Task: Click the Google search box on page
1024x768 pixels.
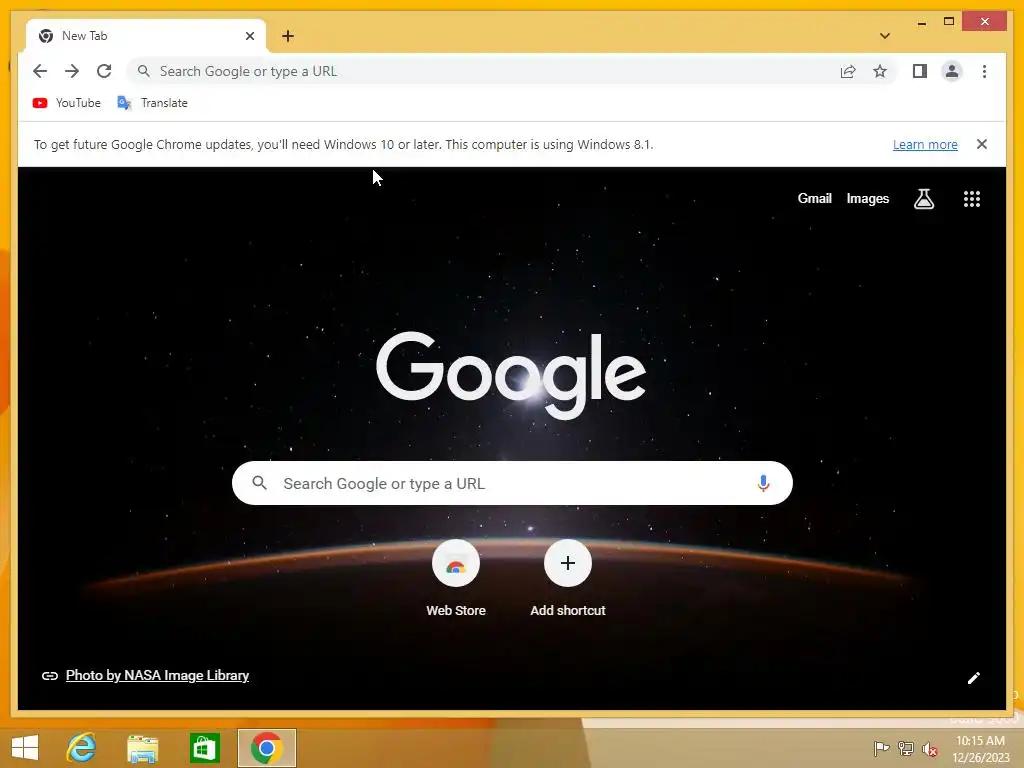Action: (x=512, y=483)
